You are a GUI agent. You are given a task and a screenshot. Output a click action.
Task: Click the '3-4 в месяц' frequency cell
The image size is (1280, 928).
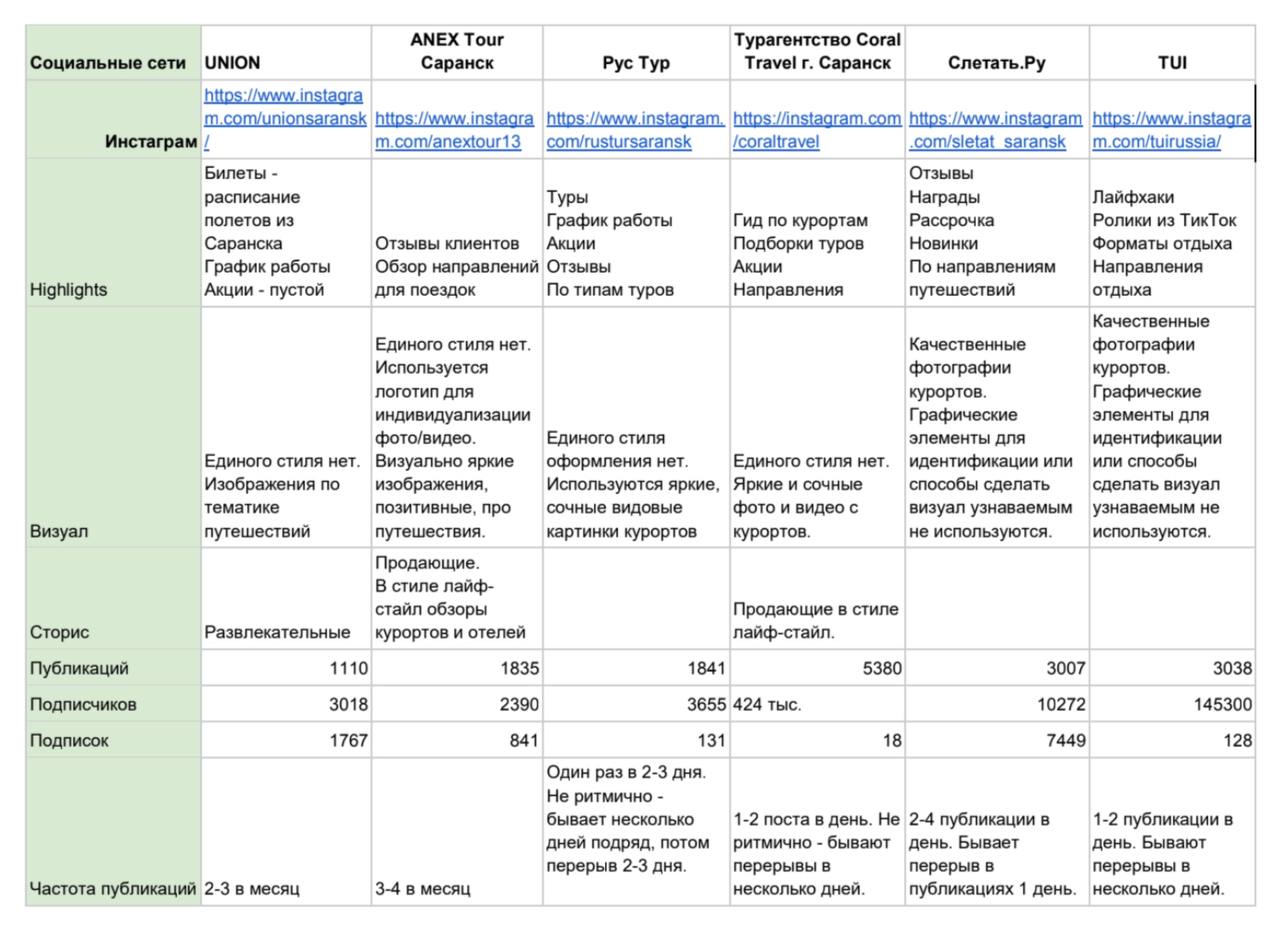point(457,832)
